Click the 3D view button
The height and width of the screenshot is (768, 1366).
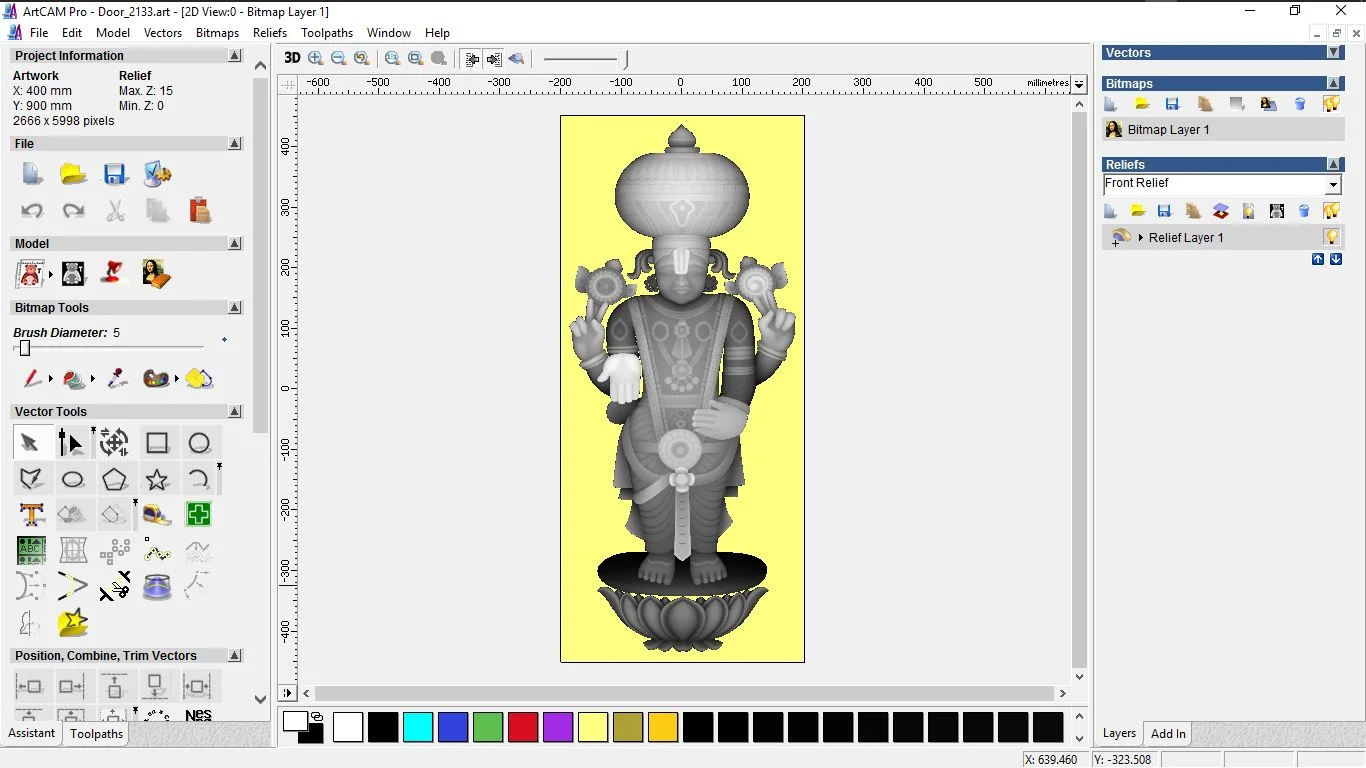292,58
